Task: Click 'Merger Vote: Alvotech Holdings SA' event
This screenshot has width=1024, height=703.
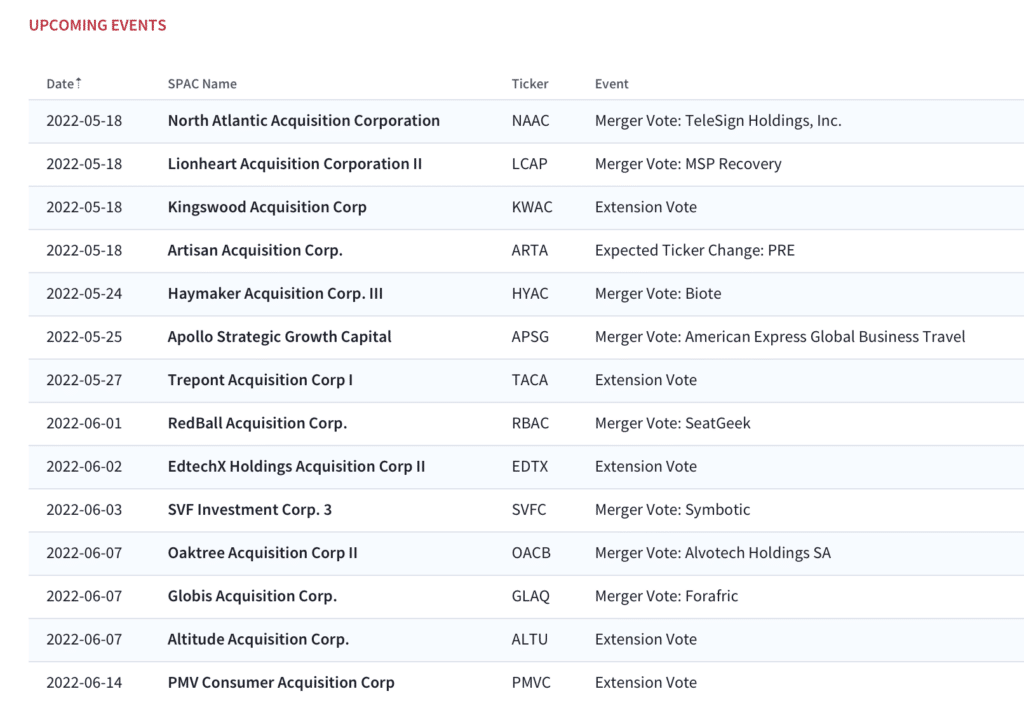Action: [x=712, y=553]
